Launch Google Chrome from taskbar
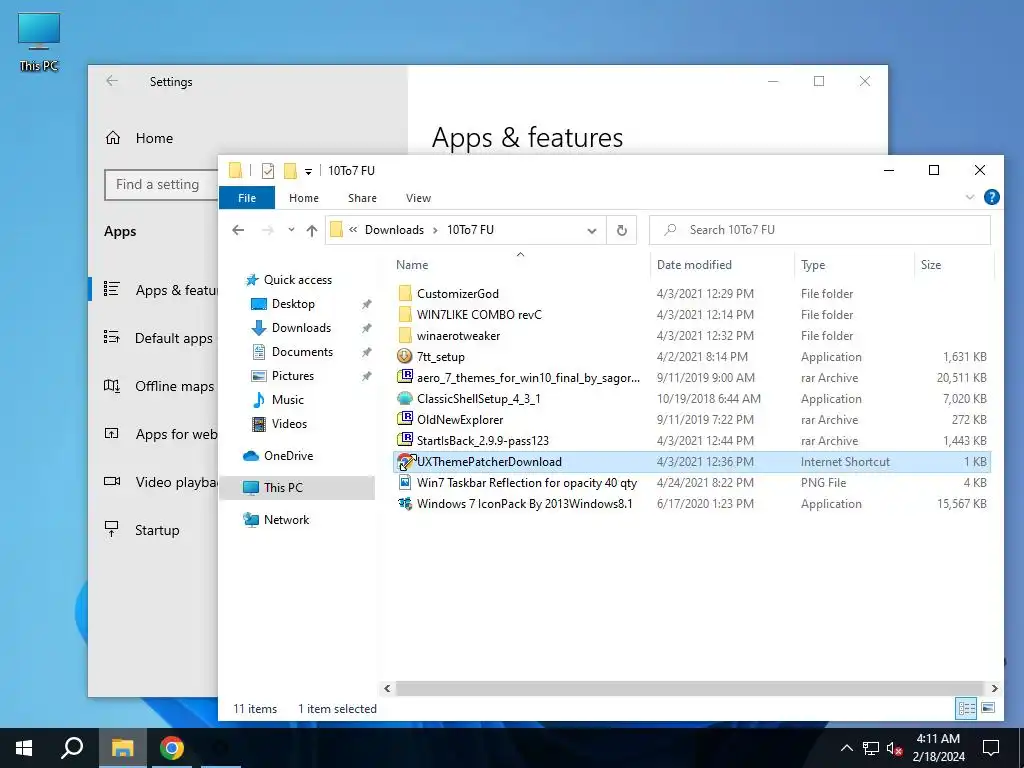Image resolution: width=1024 pixels, height=768 pixels. [x=172, y=748]
